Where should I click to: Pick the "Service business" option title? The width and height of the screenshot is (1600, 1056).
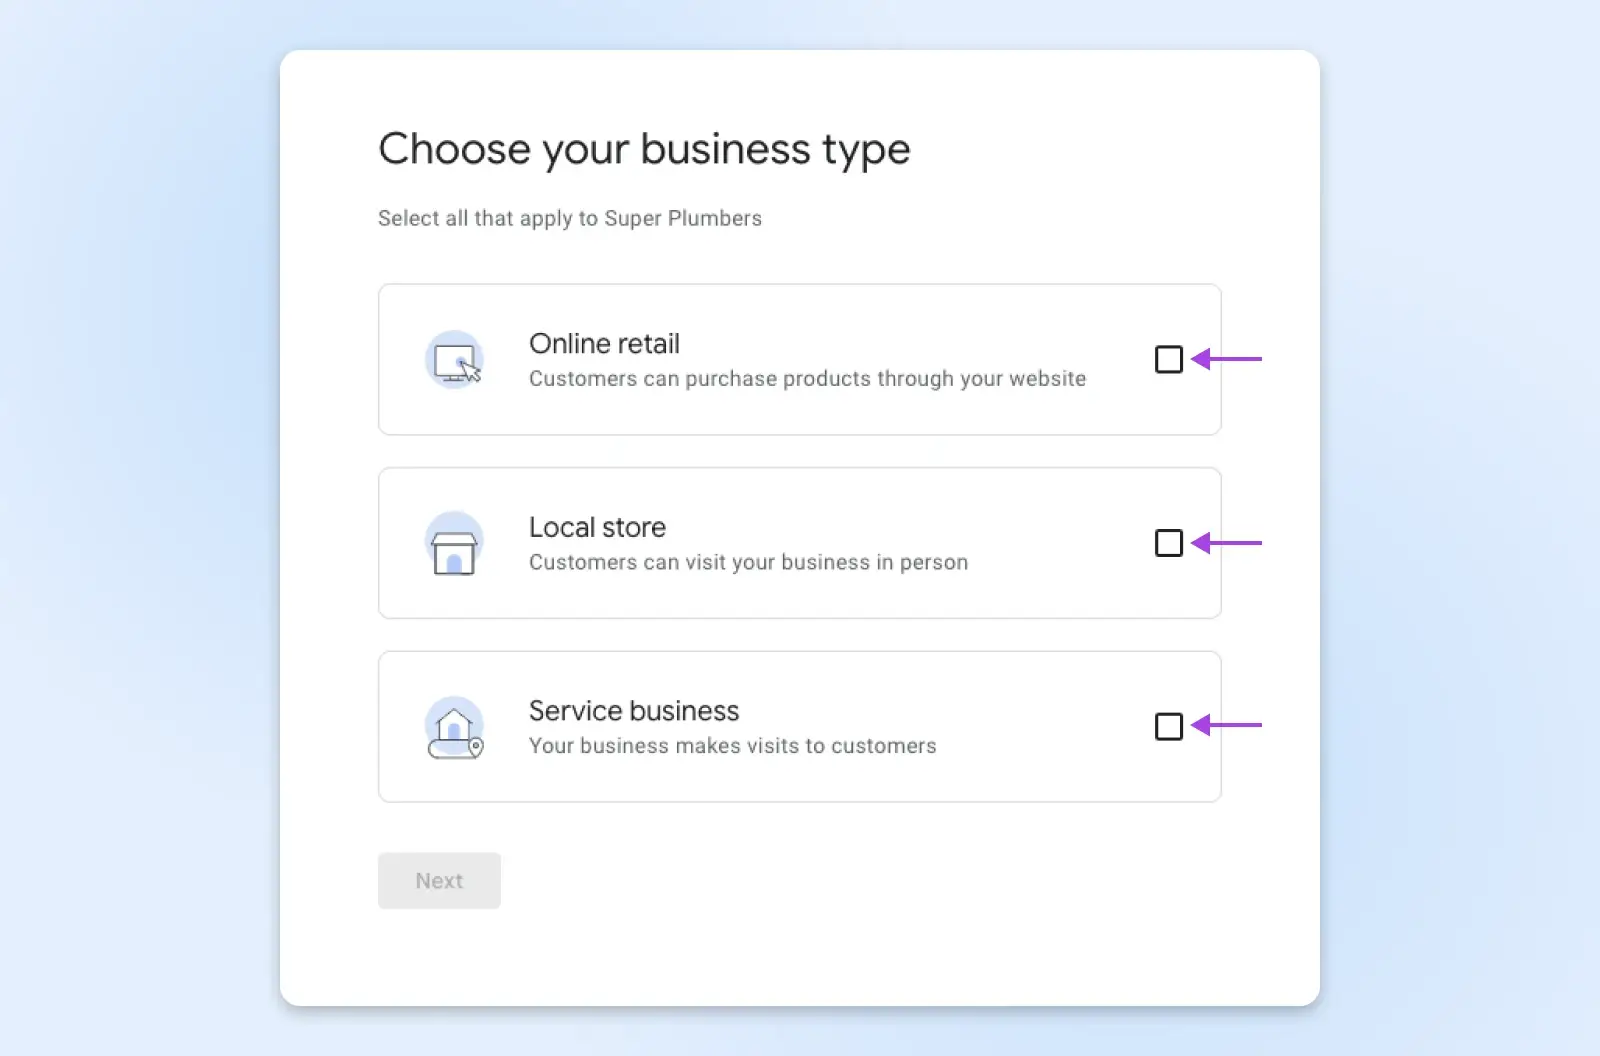634,711
